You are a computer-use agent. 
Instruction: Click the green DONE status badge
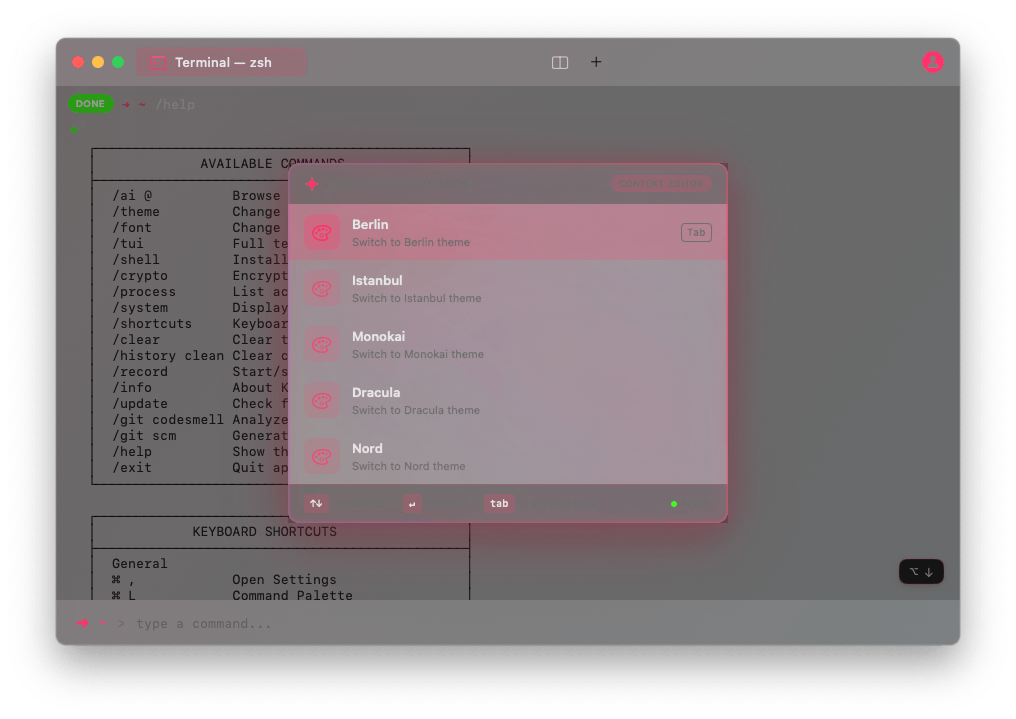(x=91, y=103)
